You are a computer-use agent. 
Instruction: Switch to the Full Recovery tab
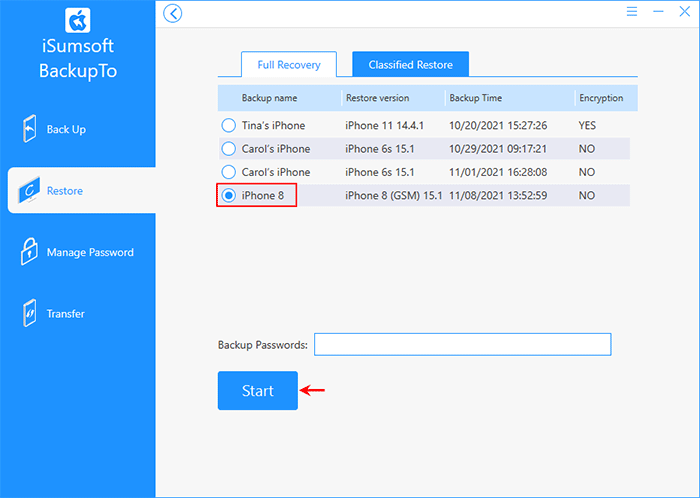[289, 65]
